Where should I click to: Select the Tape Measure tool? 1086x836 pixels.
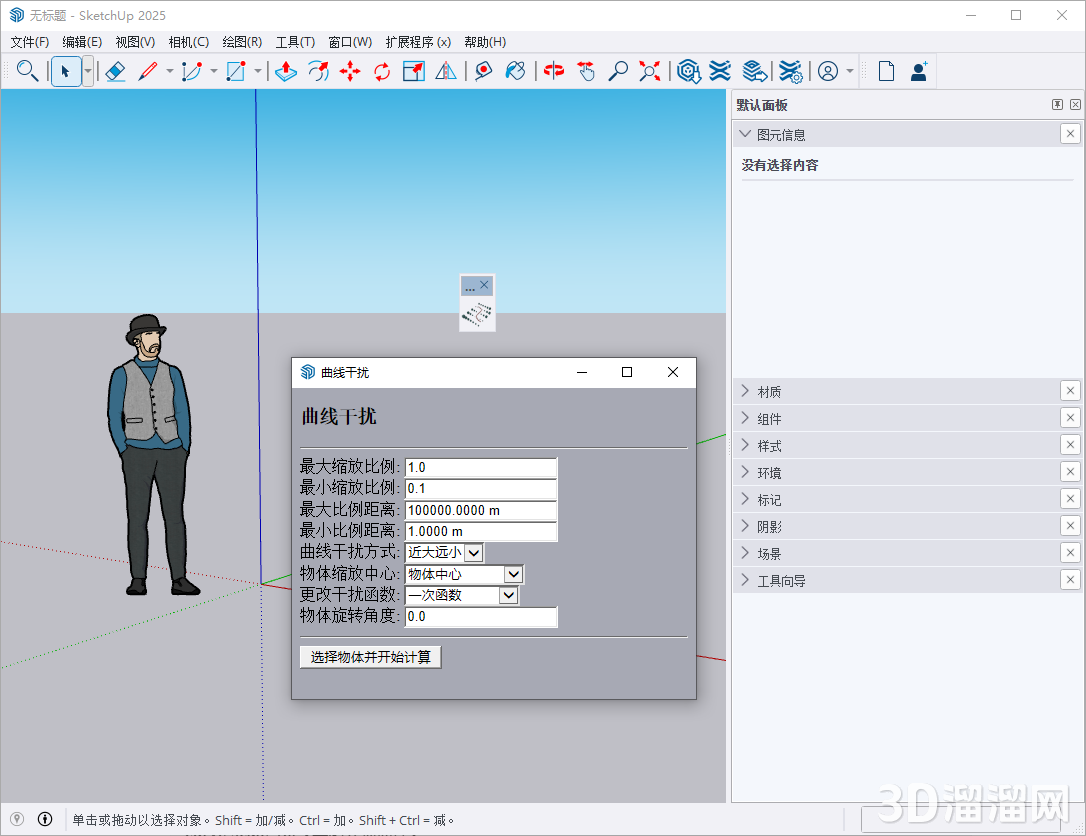[x=483, y=71]
